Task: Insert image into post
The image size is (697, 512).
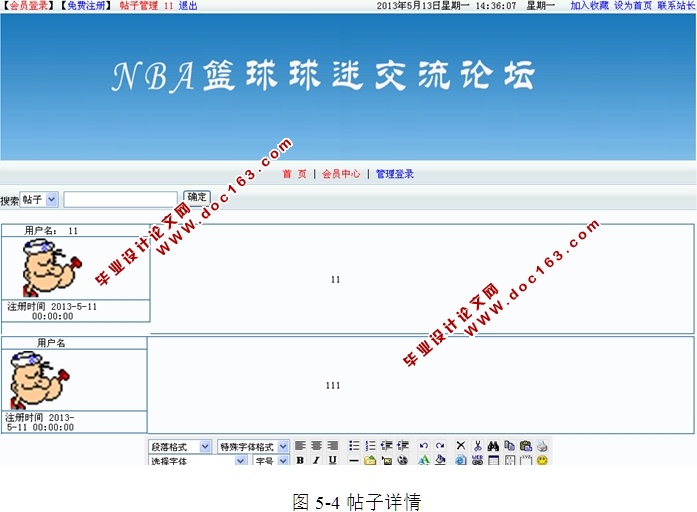Action: pos(386,460)
